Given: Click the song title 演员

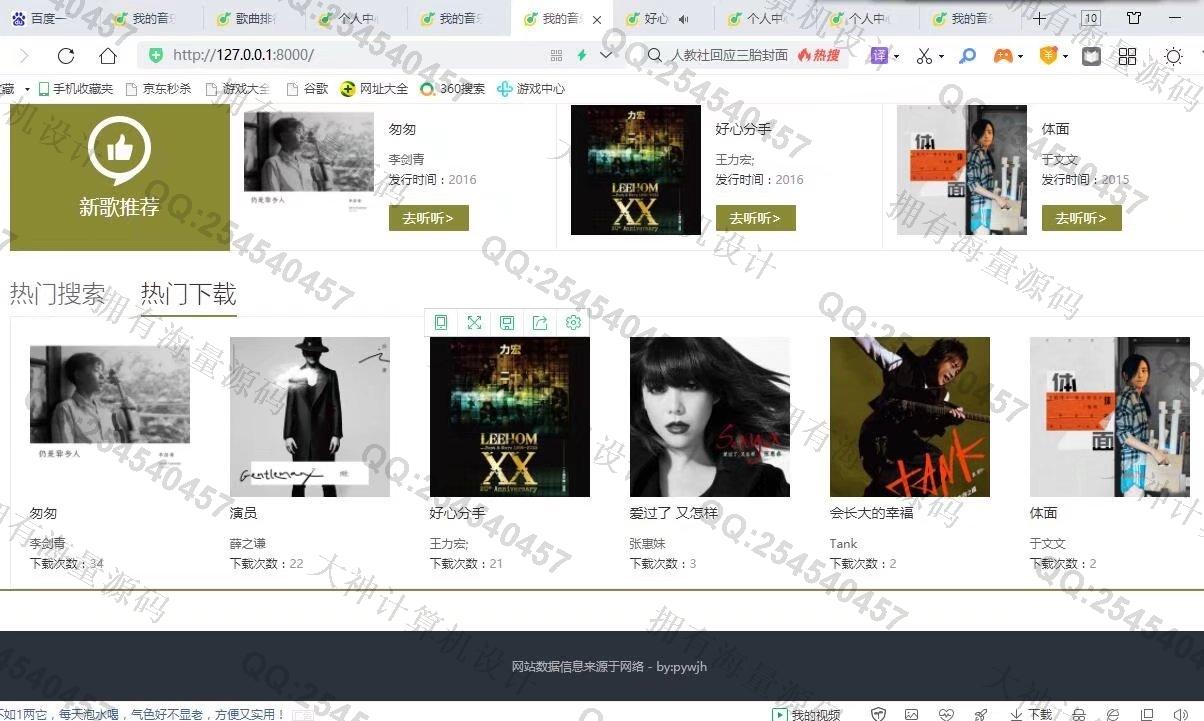Looking at the screenshot, I should [243, 513].
